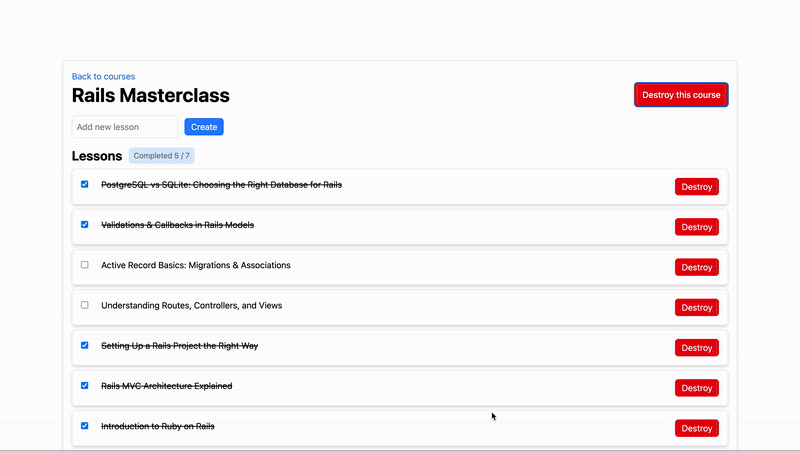
Task: Mark Understanding Routes, Controllers, and Views complete
Action: click(85, 305)
